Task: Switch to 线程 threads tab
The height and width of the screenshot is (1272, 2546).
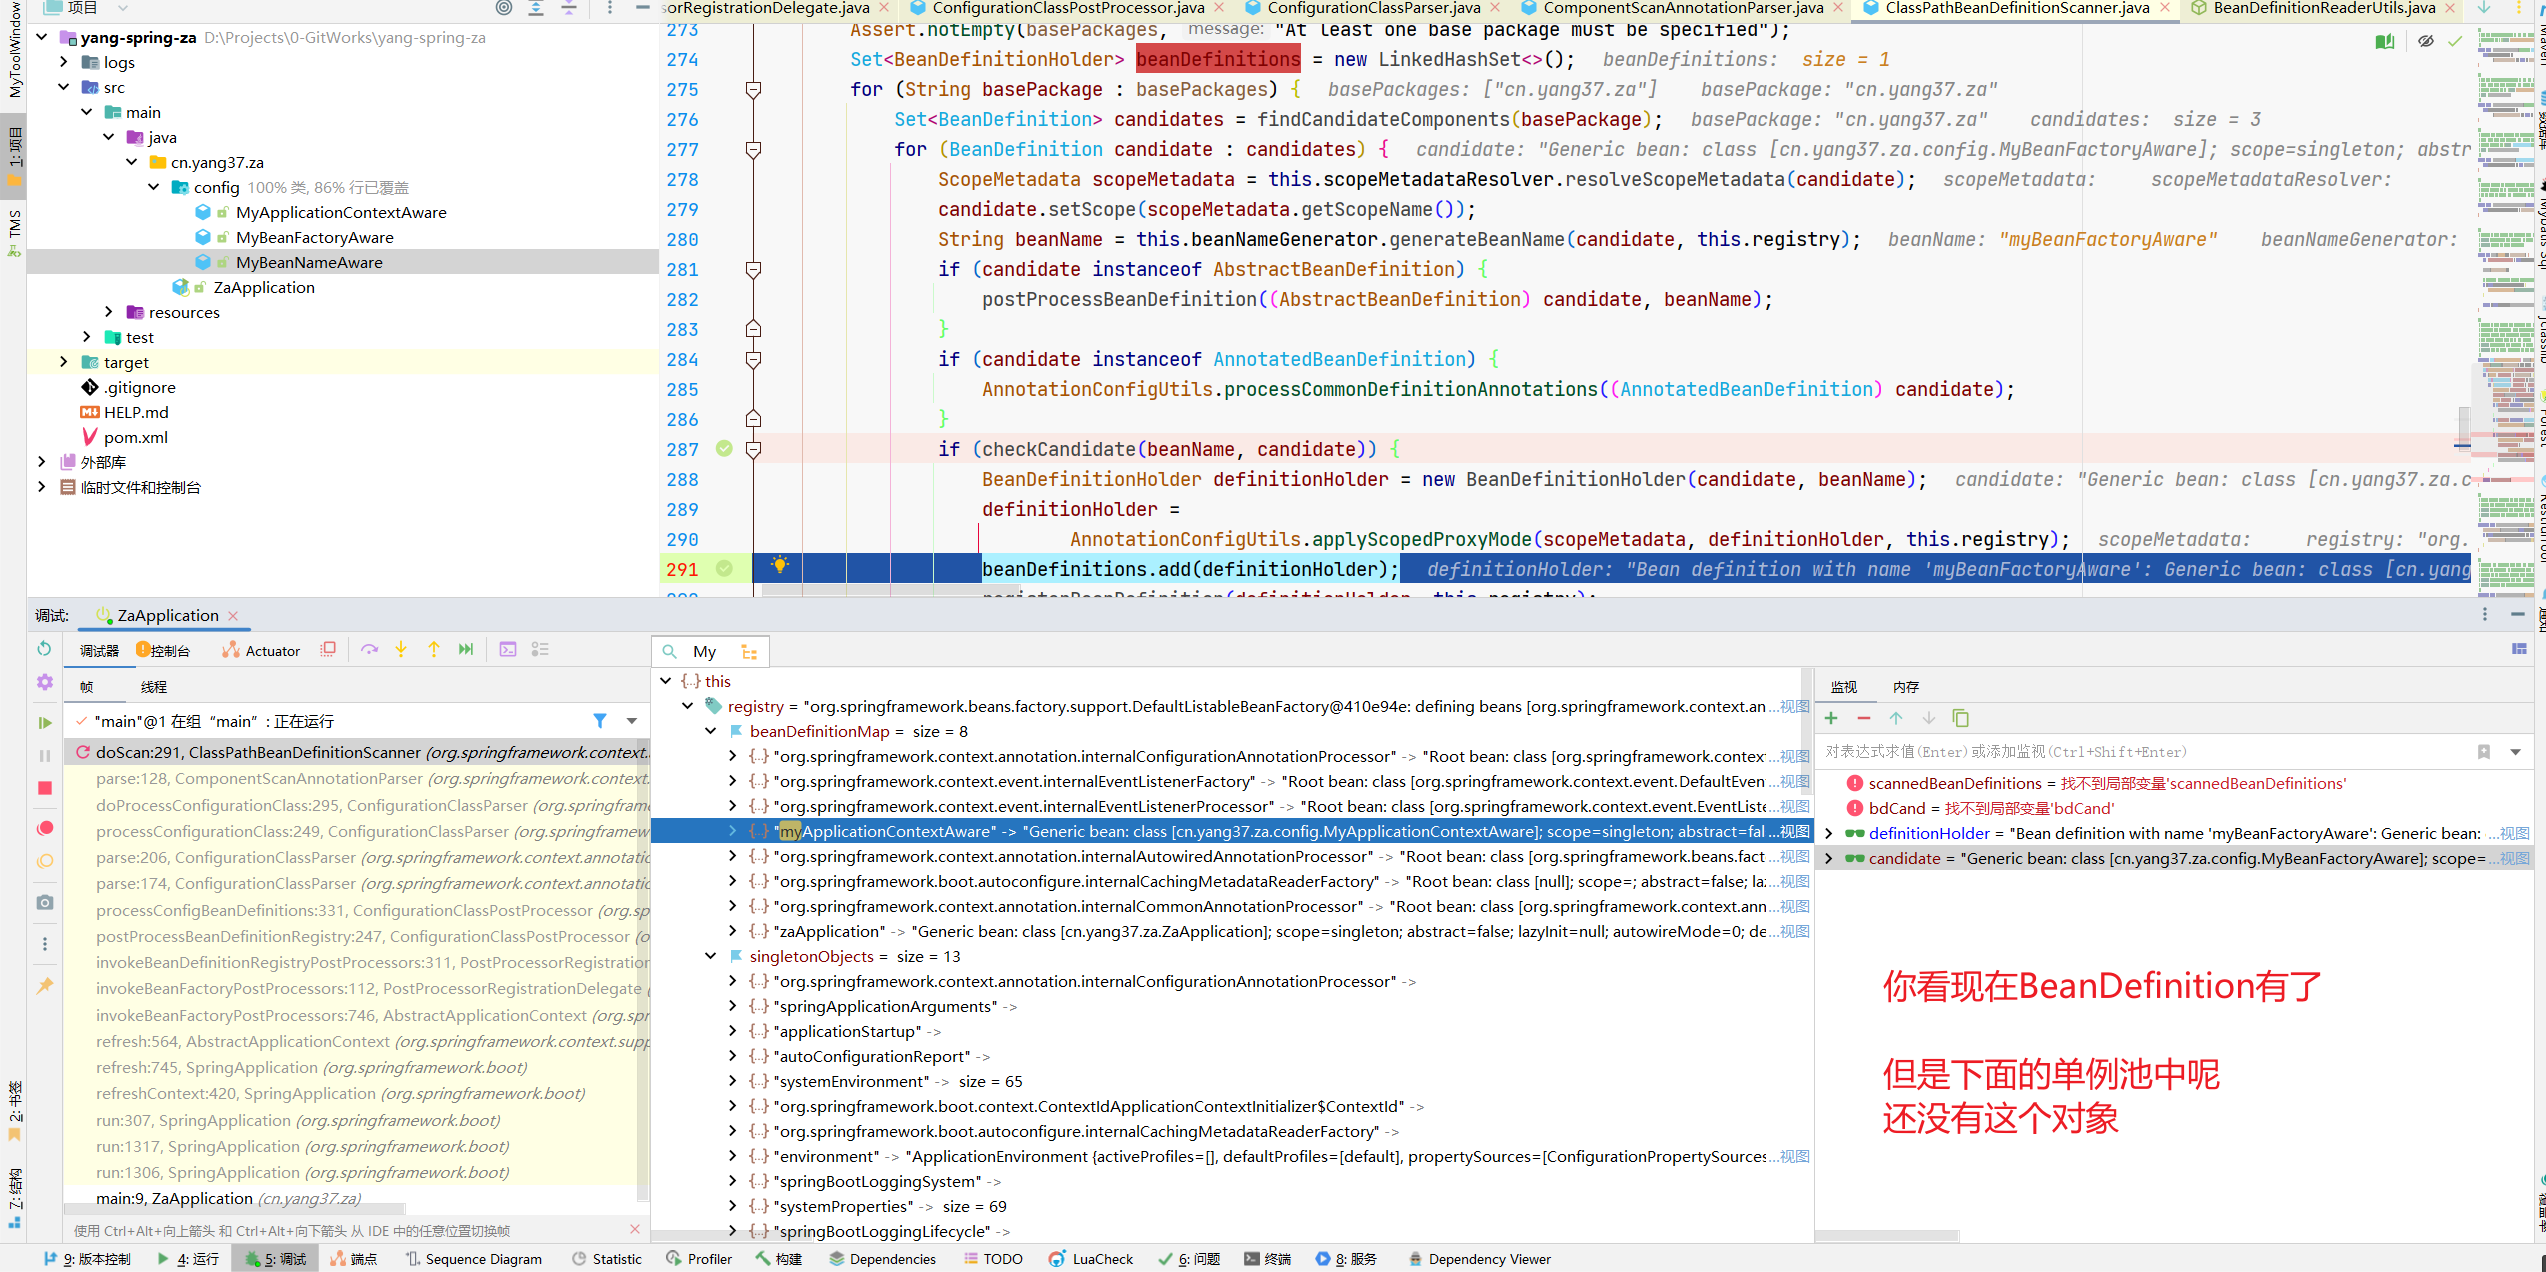Action: click(x=153, y=687)
